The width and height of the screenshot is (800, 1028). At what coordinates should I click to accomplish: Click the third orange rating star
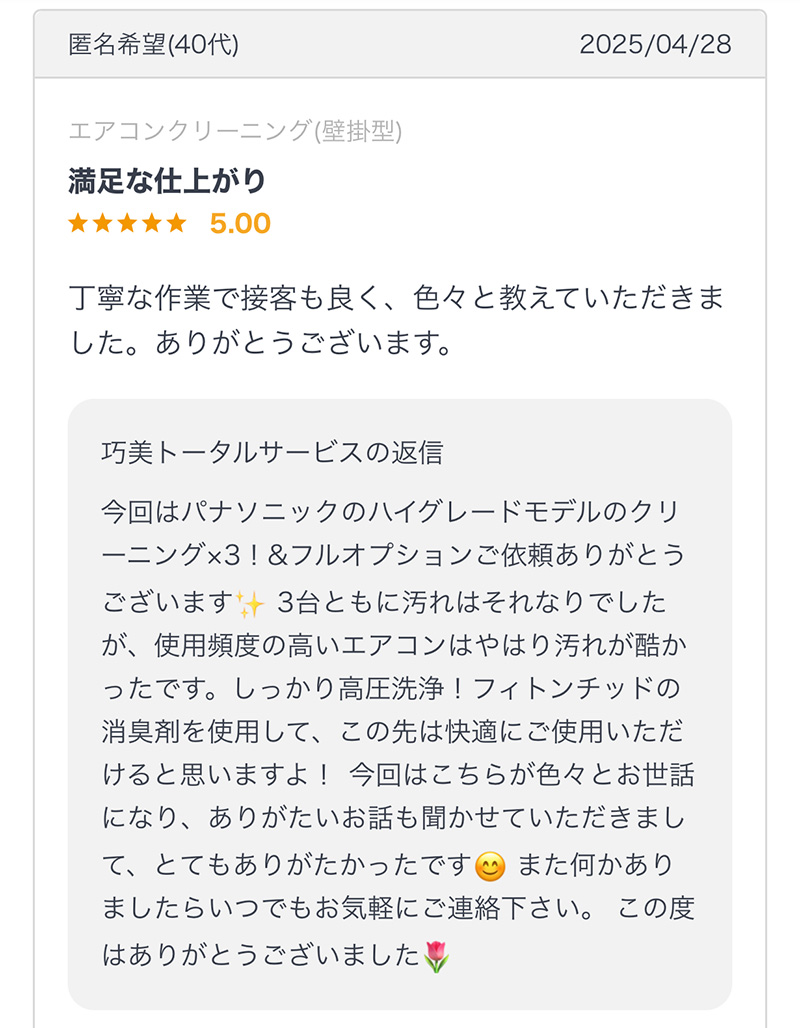(127, 223)
